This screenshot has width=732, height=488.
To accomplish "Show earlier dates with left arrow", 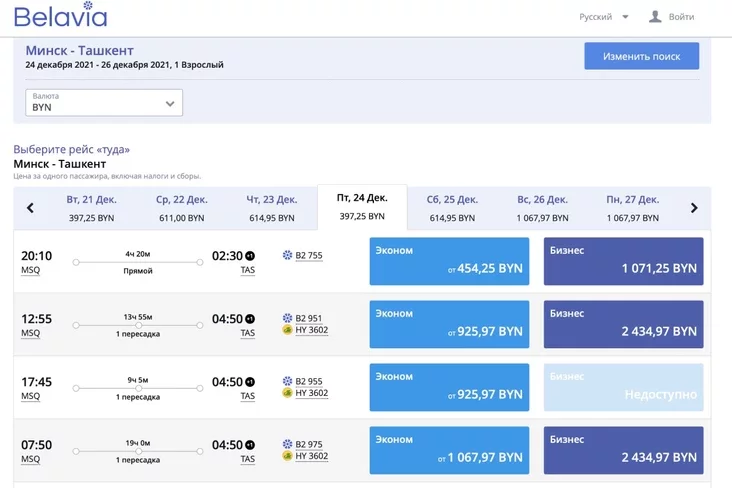I will click(30, 208).
